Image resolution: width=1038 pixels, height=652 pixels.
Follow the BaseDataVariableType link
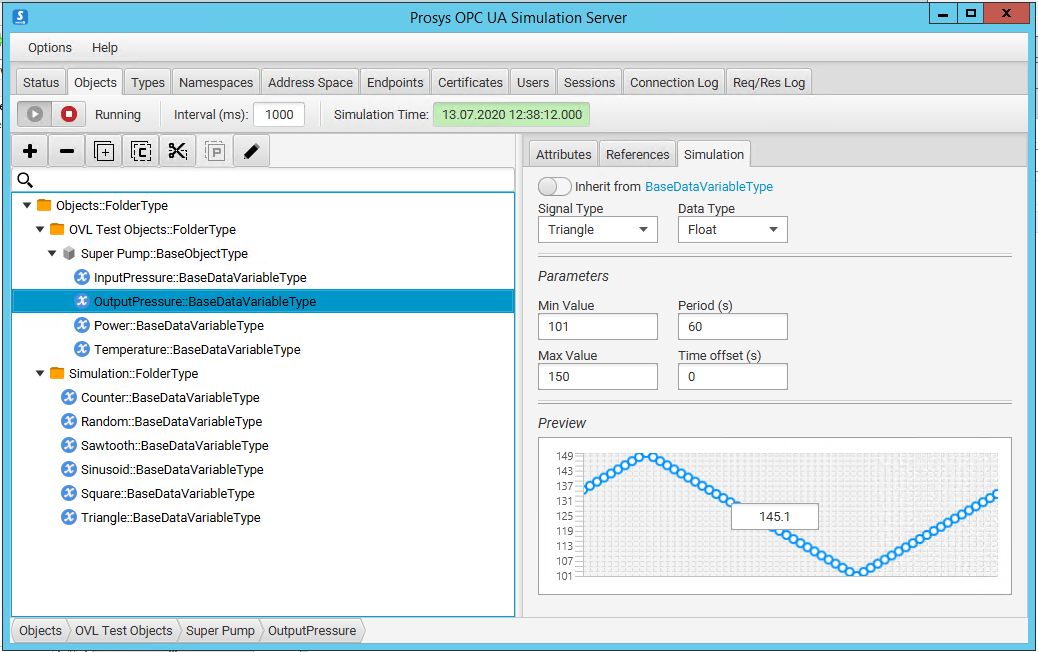(x=709, y=187)
